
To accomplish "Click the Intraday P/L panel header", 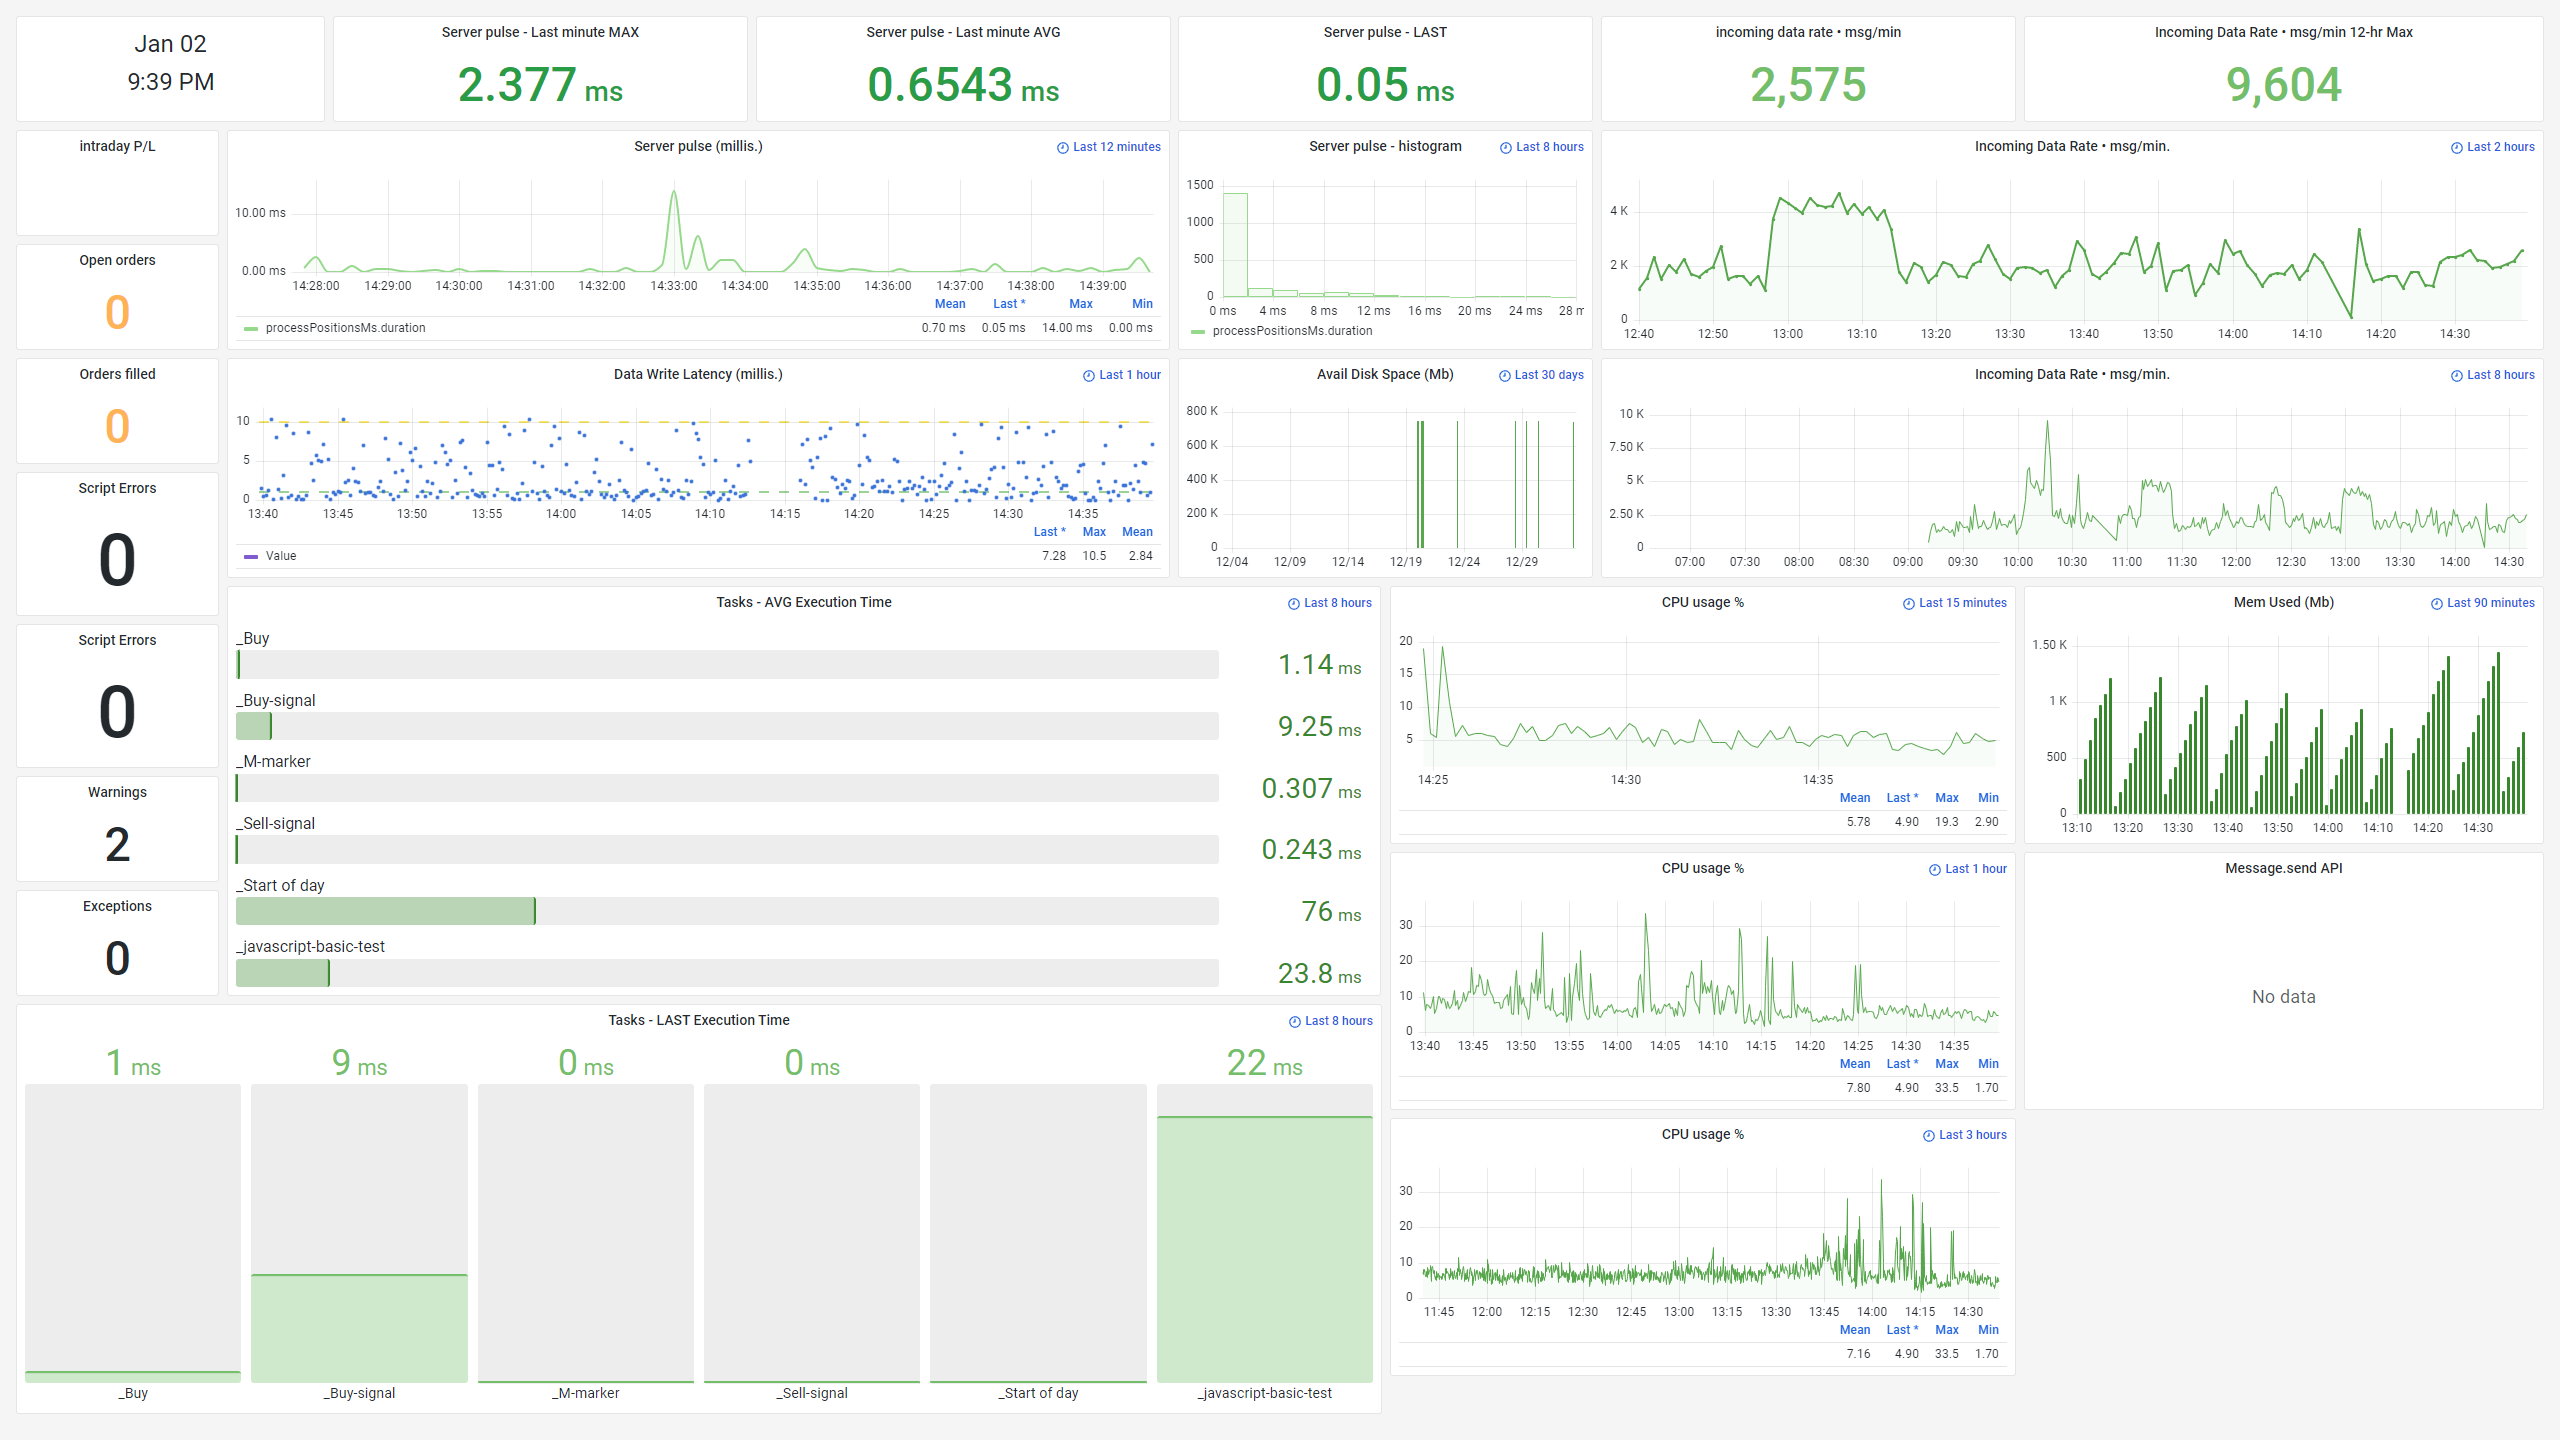I will tap(114, 144).
